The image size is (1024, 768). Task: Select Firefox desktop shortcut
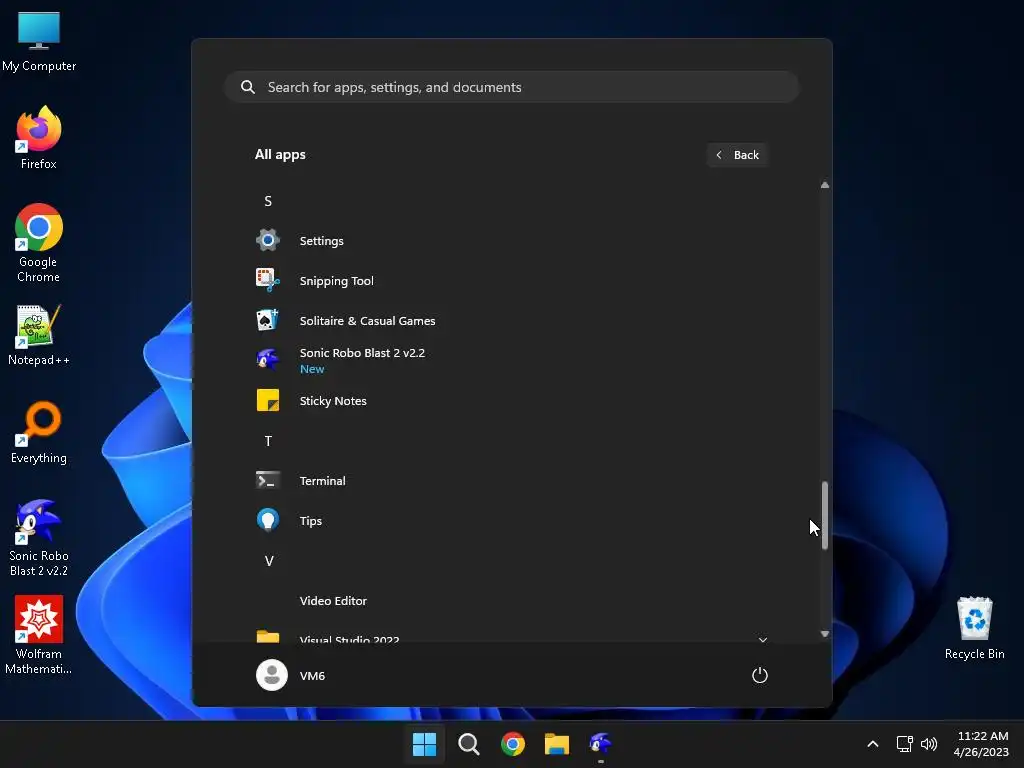(39, 138)
